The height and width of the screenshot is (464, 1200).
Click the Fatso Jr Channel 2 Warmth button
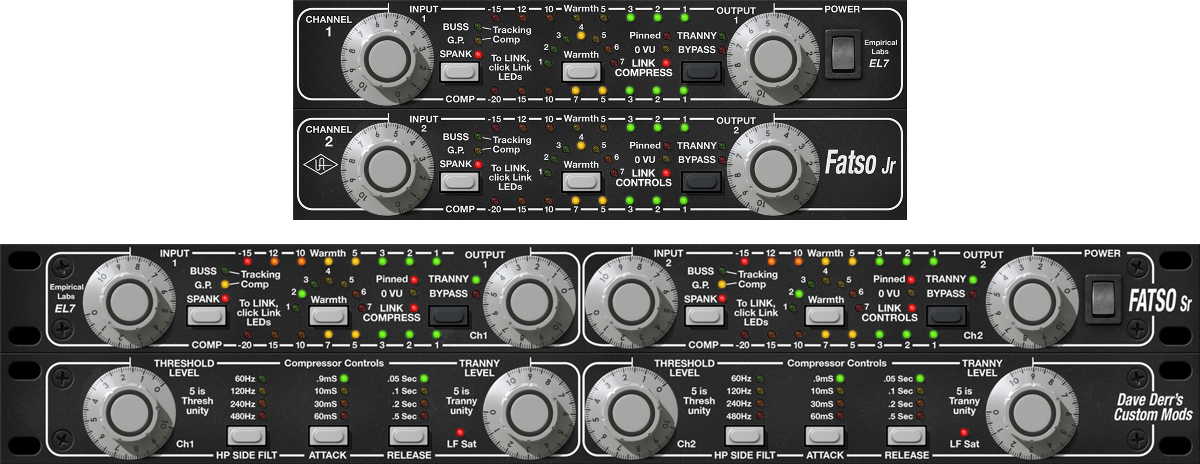click(x=579, y=182)
